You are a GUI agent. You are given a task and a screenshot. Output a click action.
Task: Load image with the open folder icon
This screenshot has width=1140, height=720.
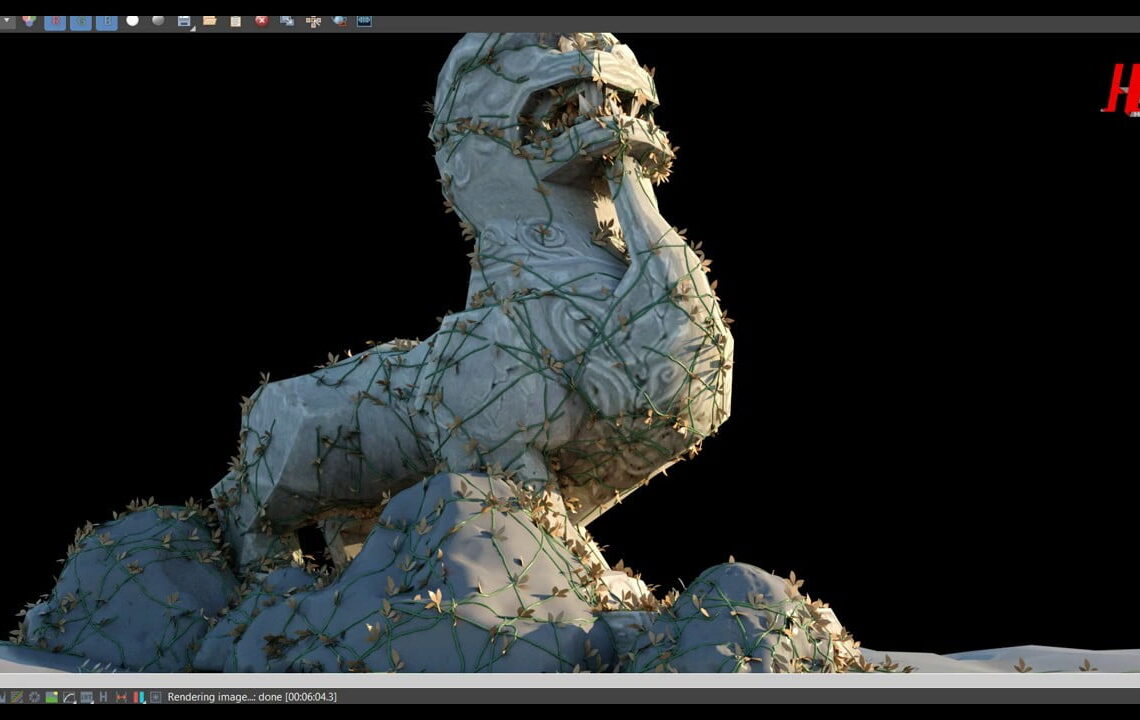click(x=210, y=20)
